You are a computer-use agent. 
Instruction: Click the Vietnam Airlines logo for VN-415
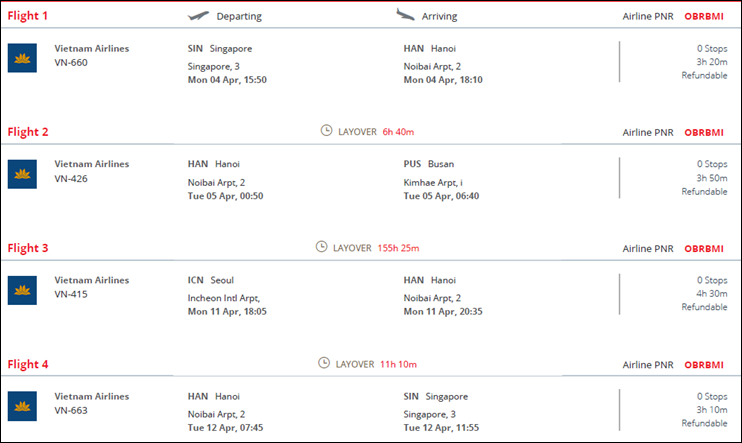point(22,290)
